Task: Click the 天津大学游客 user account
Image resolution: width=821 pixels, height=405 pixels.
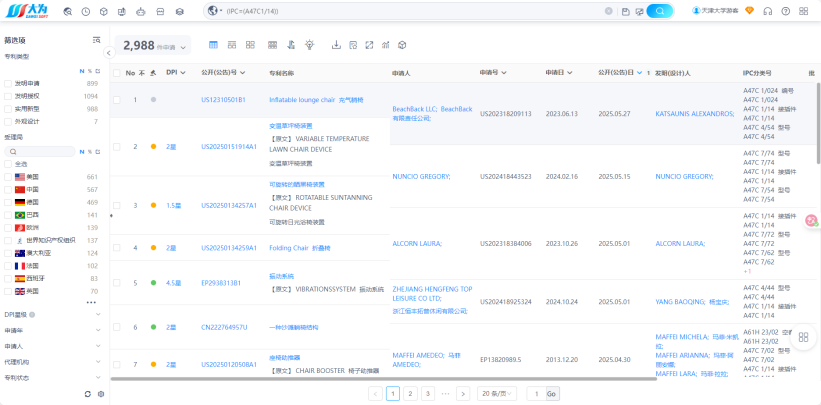Action: (715, 10)
